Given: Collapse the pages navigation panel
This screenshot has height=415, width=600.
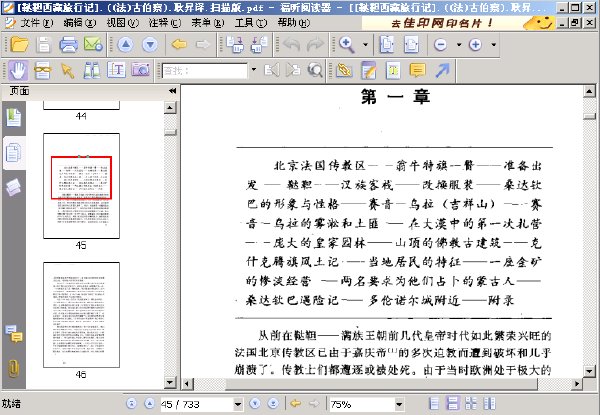Looking at the screenshot, I should pos(173,91).
